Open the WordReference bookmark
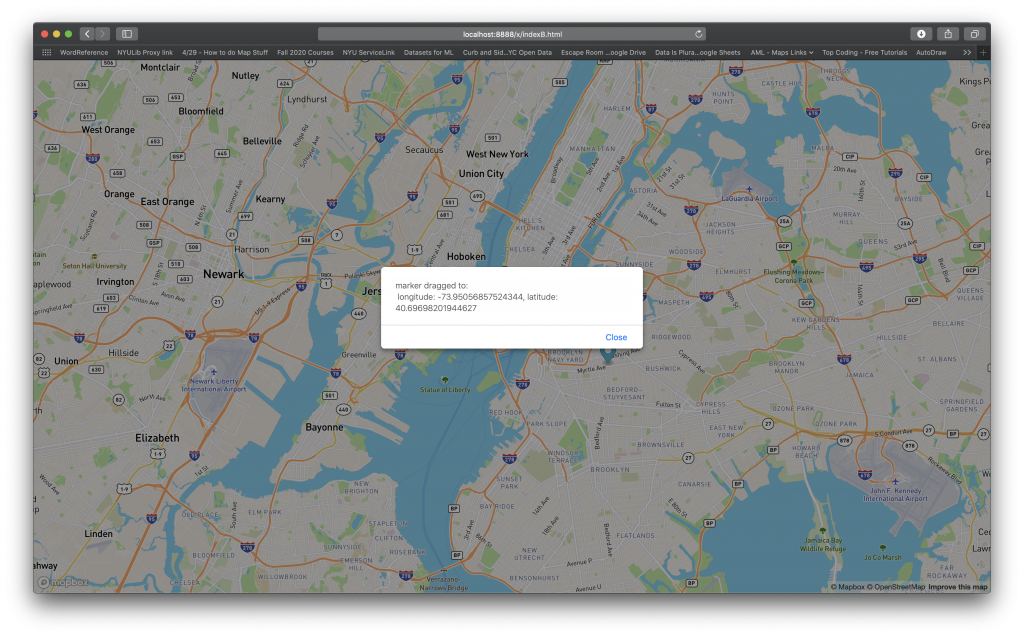 pyautogui.click(x=84, y=52)
